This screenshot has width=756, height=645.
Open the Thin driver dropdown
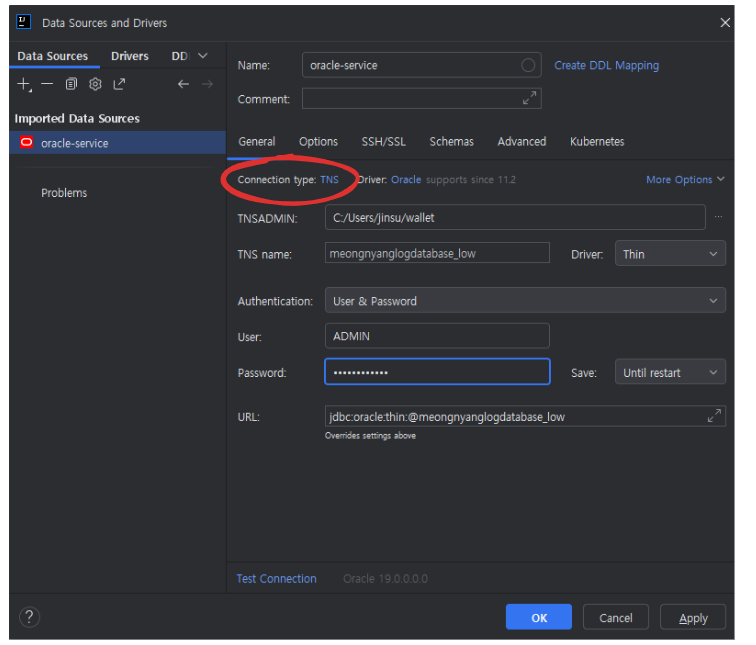(x=670, y=254)
